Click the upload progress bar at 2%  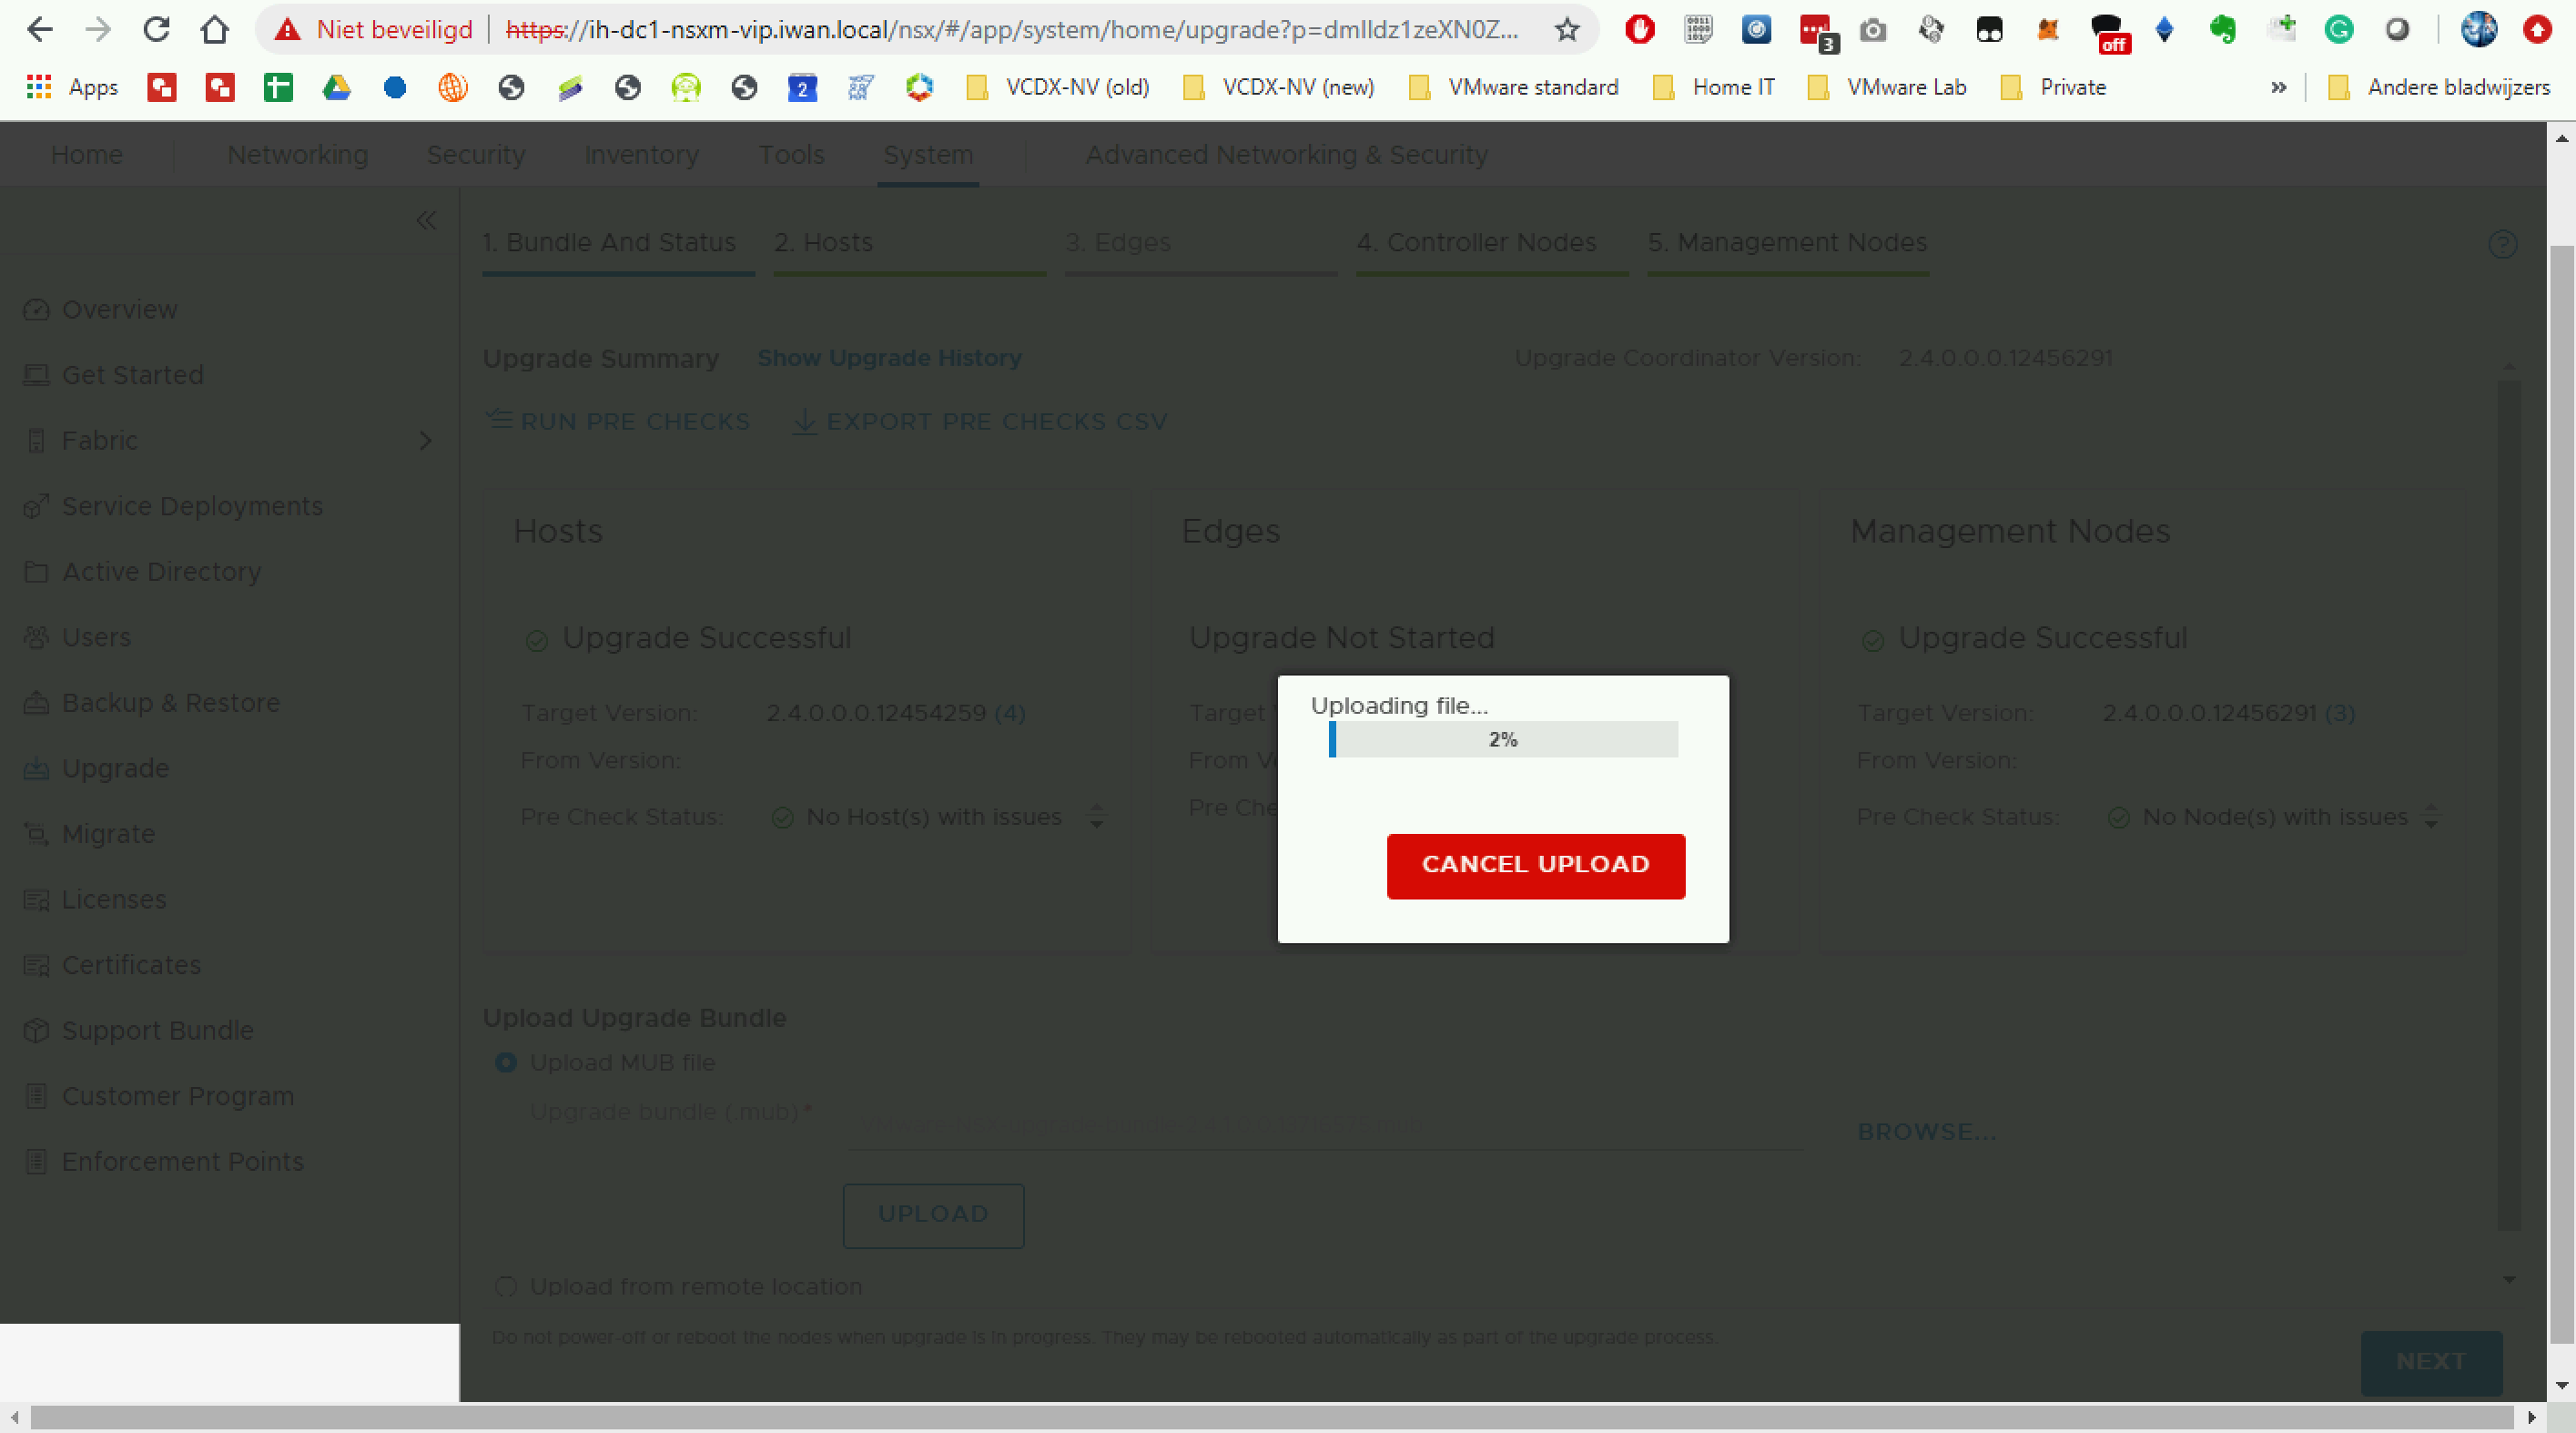coord(1502,739)
